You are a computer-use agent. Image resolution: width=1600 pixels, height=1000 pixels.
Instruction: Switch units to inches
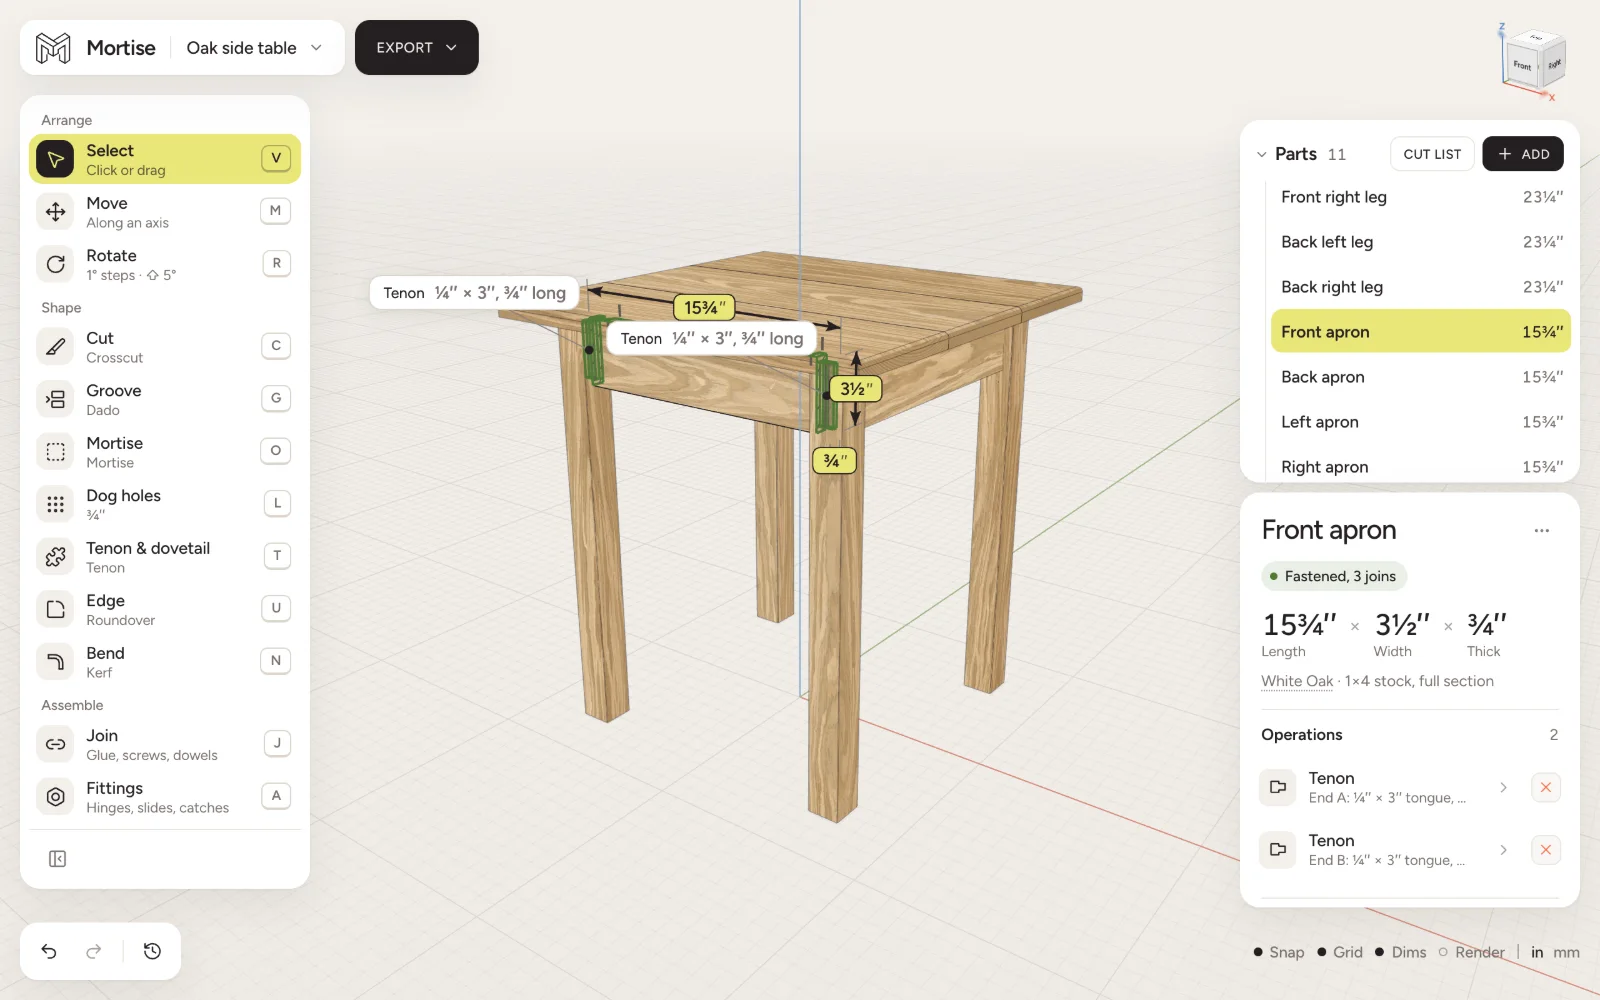click(x=1537, y=952)
